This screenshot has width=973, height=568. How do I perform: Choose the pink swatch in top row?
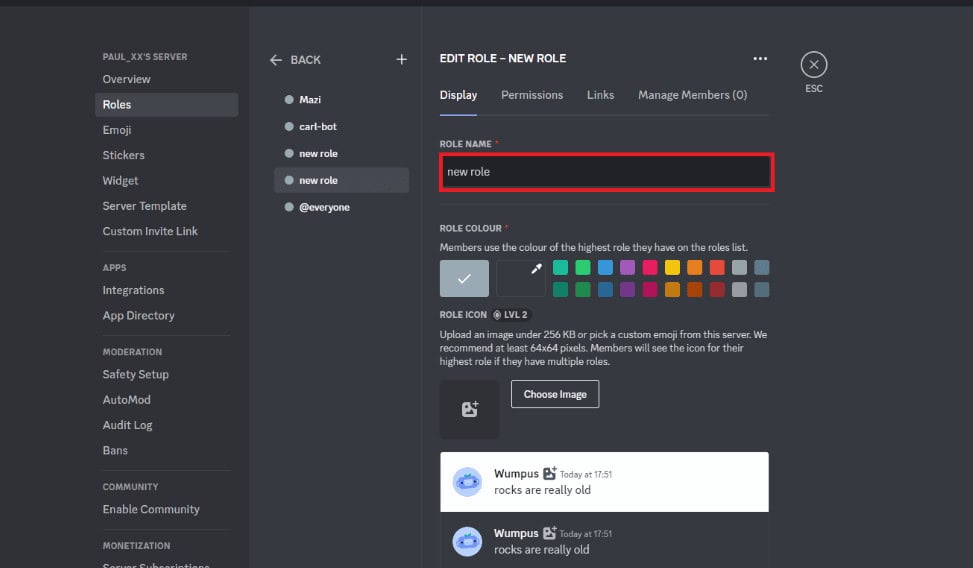(x=650, y=268)
